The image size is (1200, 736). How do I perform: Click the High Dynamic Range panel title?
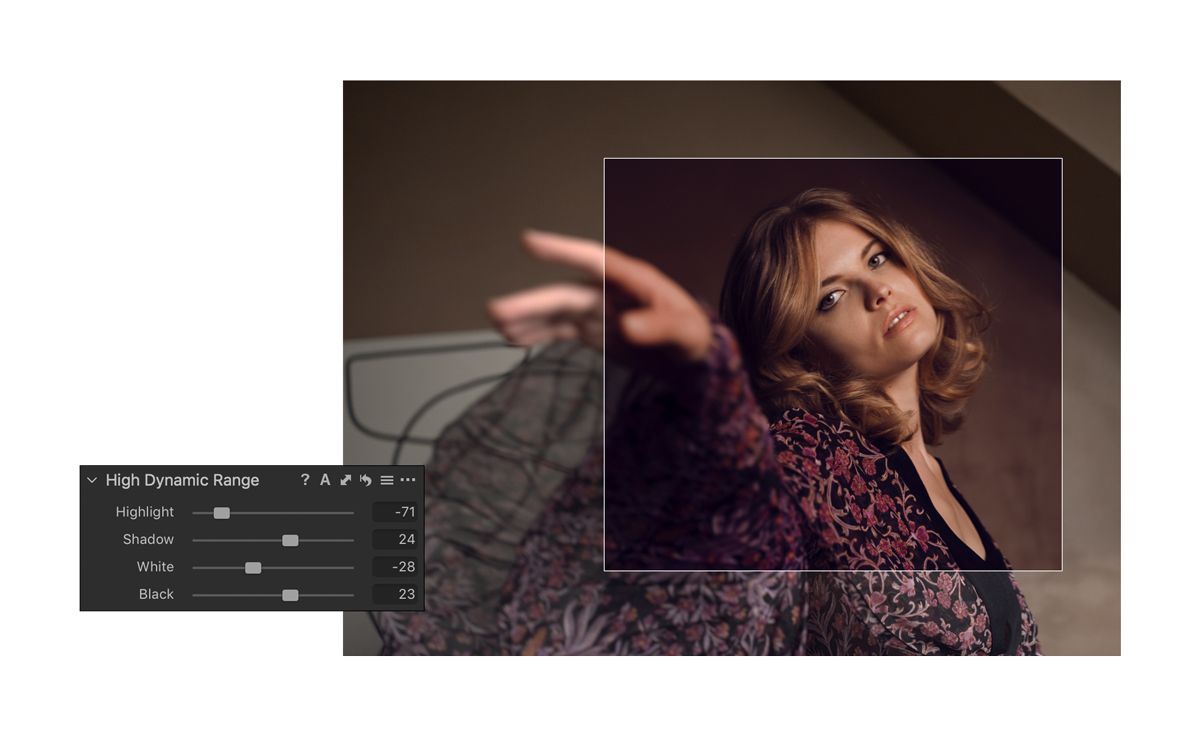click(x=182, y=480)
